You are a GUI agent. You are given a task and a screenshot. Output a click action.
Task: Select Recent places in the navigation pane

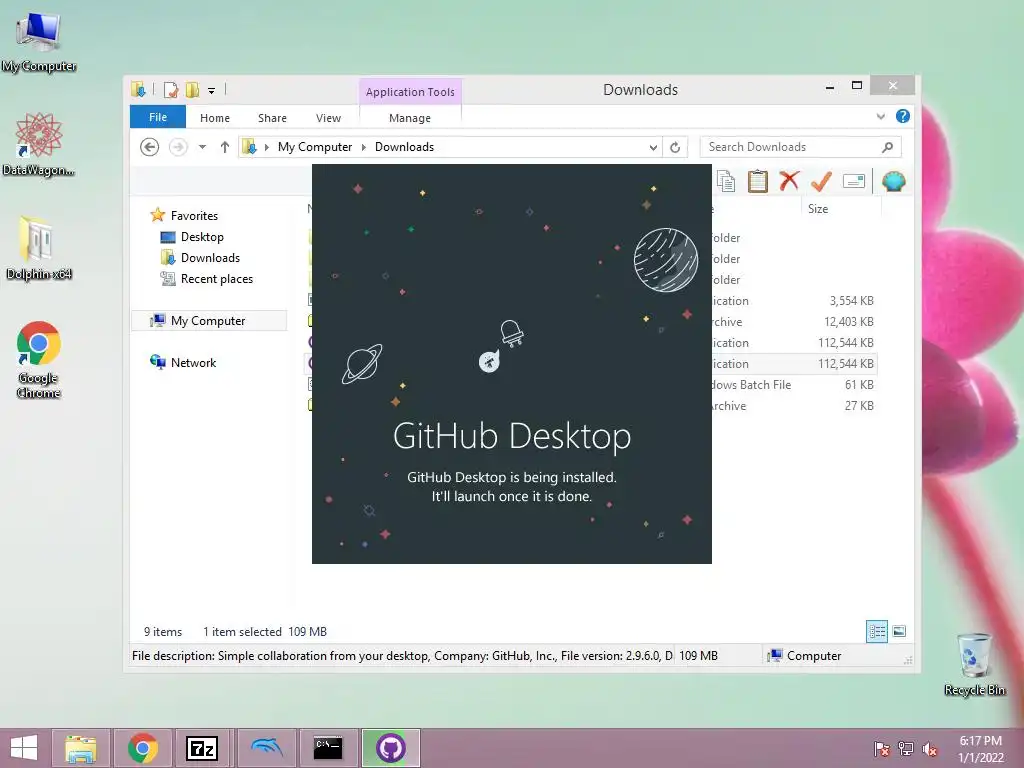click(x=216, y=279)
